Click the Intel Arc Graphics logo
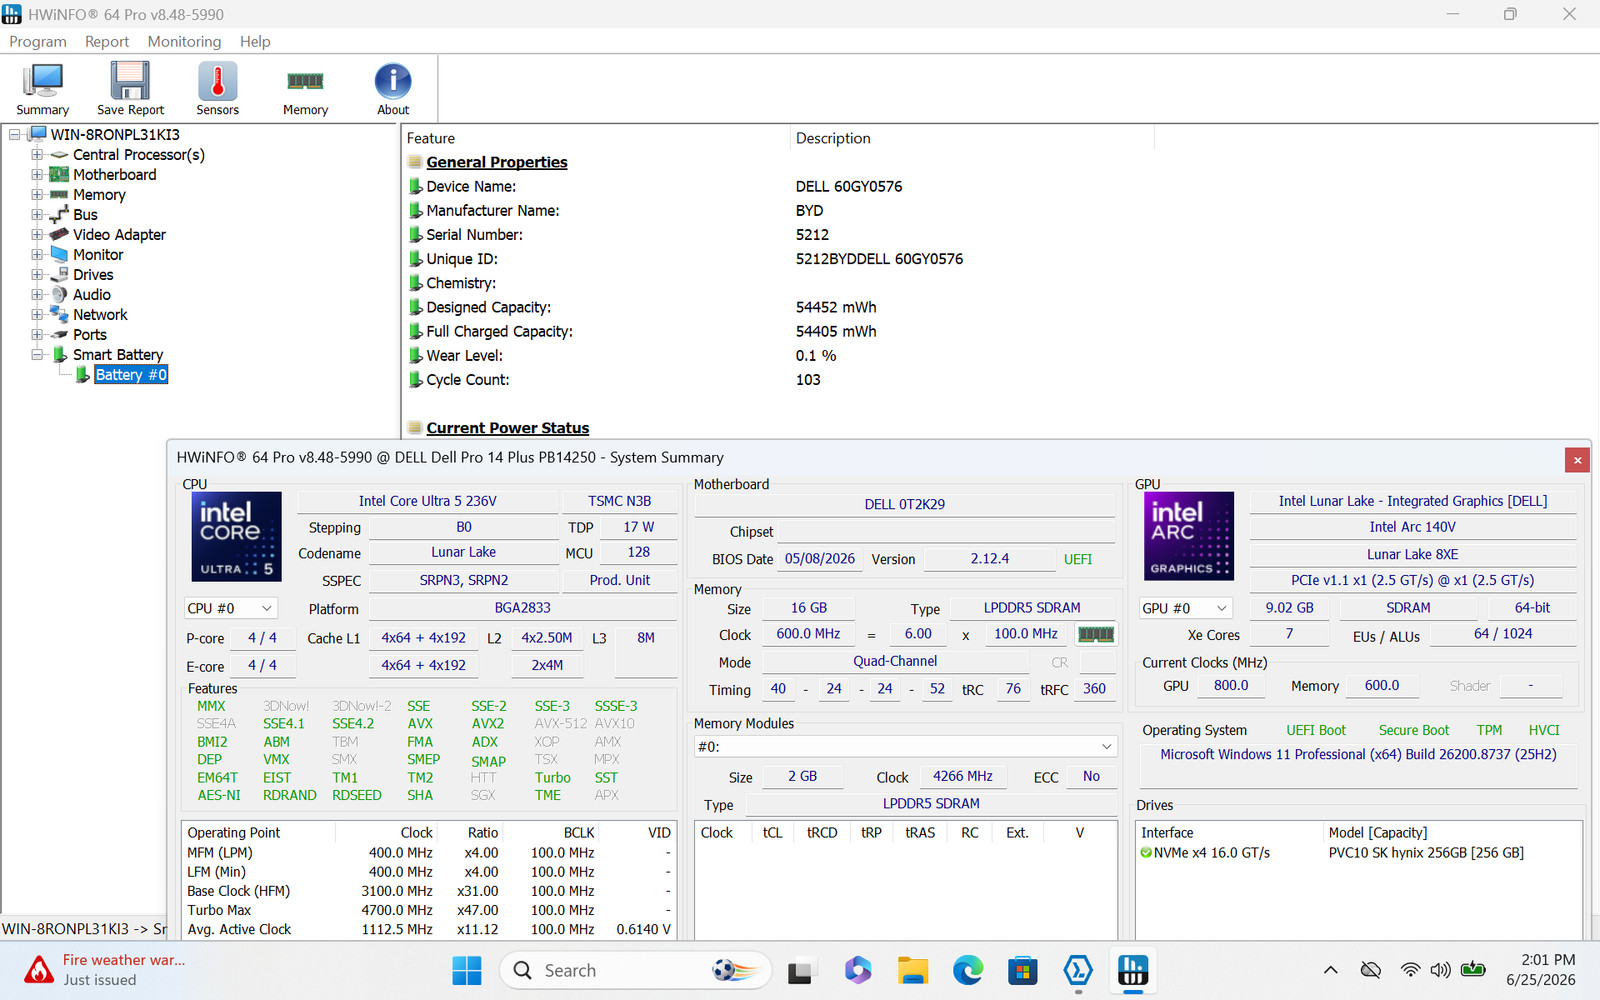This screenshot has height=1000, width=1600. 1188,537
